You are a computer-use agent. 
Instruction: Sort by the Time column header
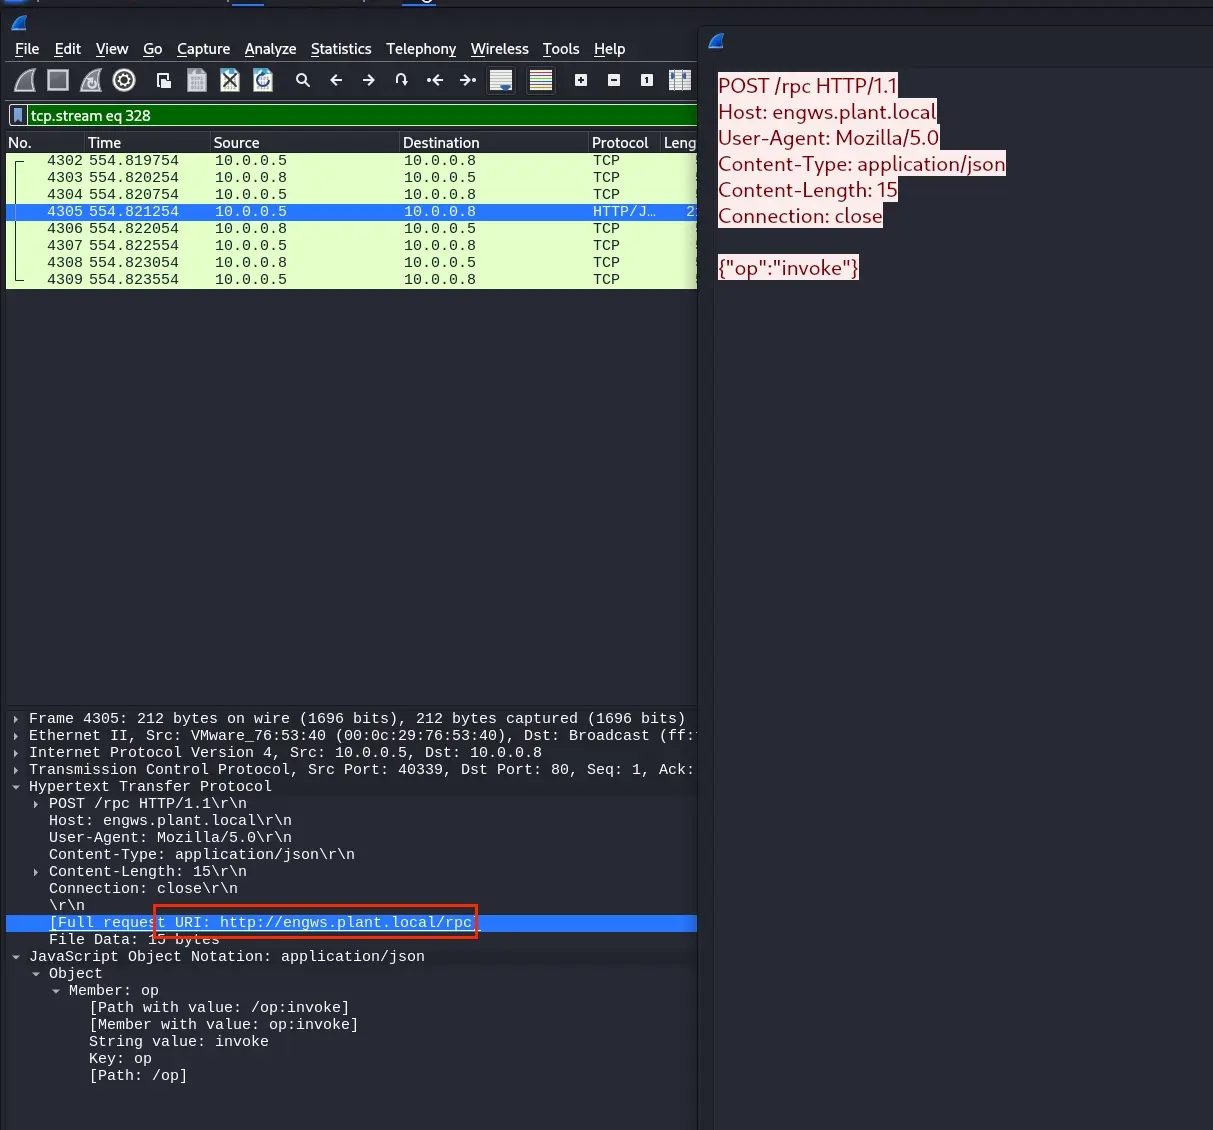(147, 142)
